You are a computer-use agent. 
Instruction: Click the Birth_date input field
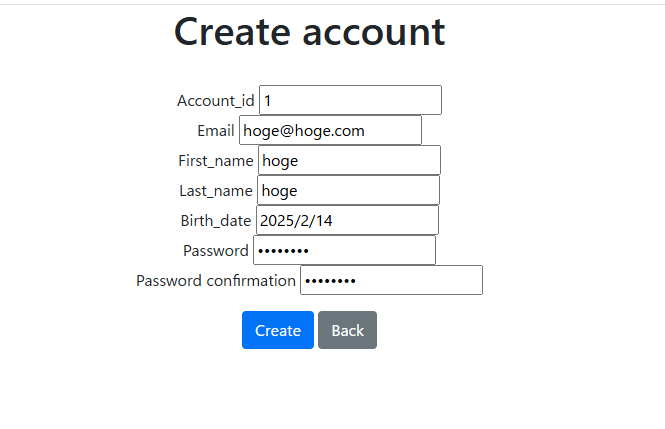tap(347, 220)
